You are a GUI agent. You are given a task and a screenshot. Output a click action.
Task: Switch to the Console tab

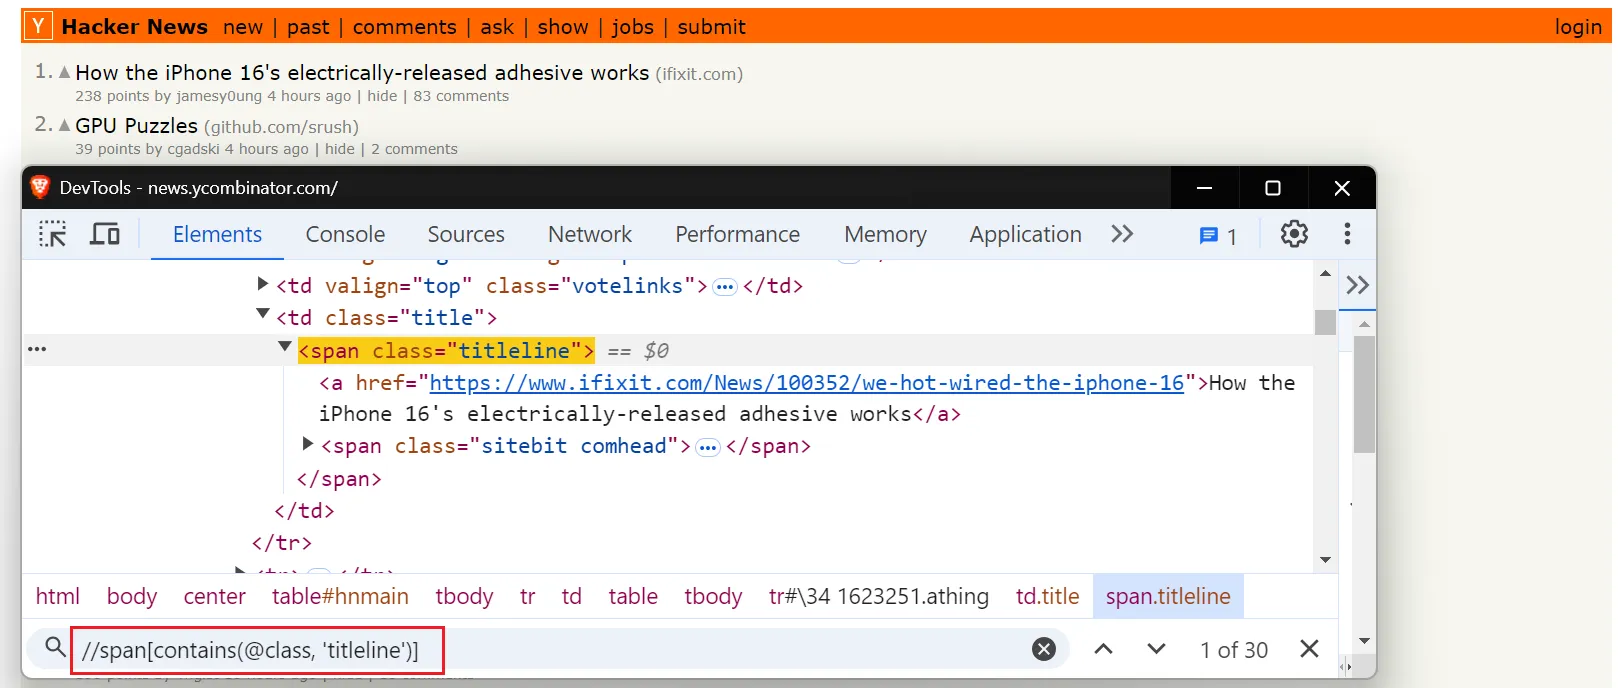(x=345, y=234)
